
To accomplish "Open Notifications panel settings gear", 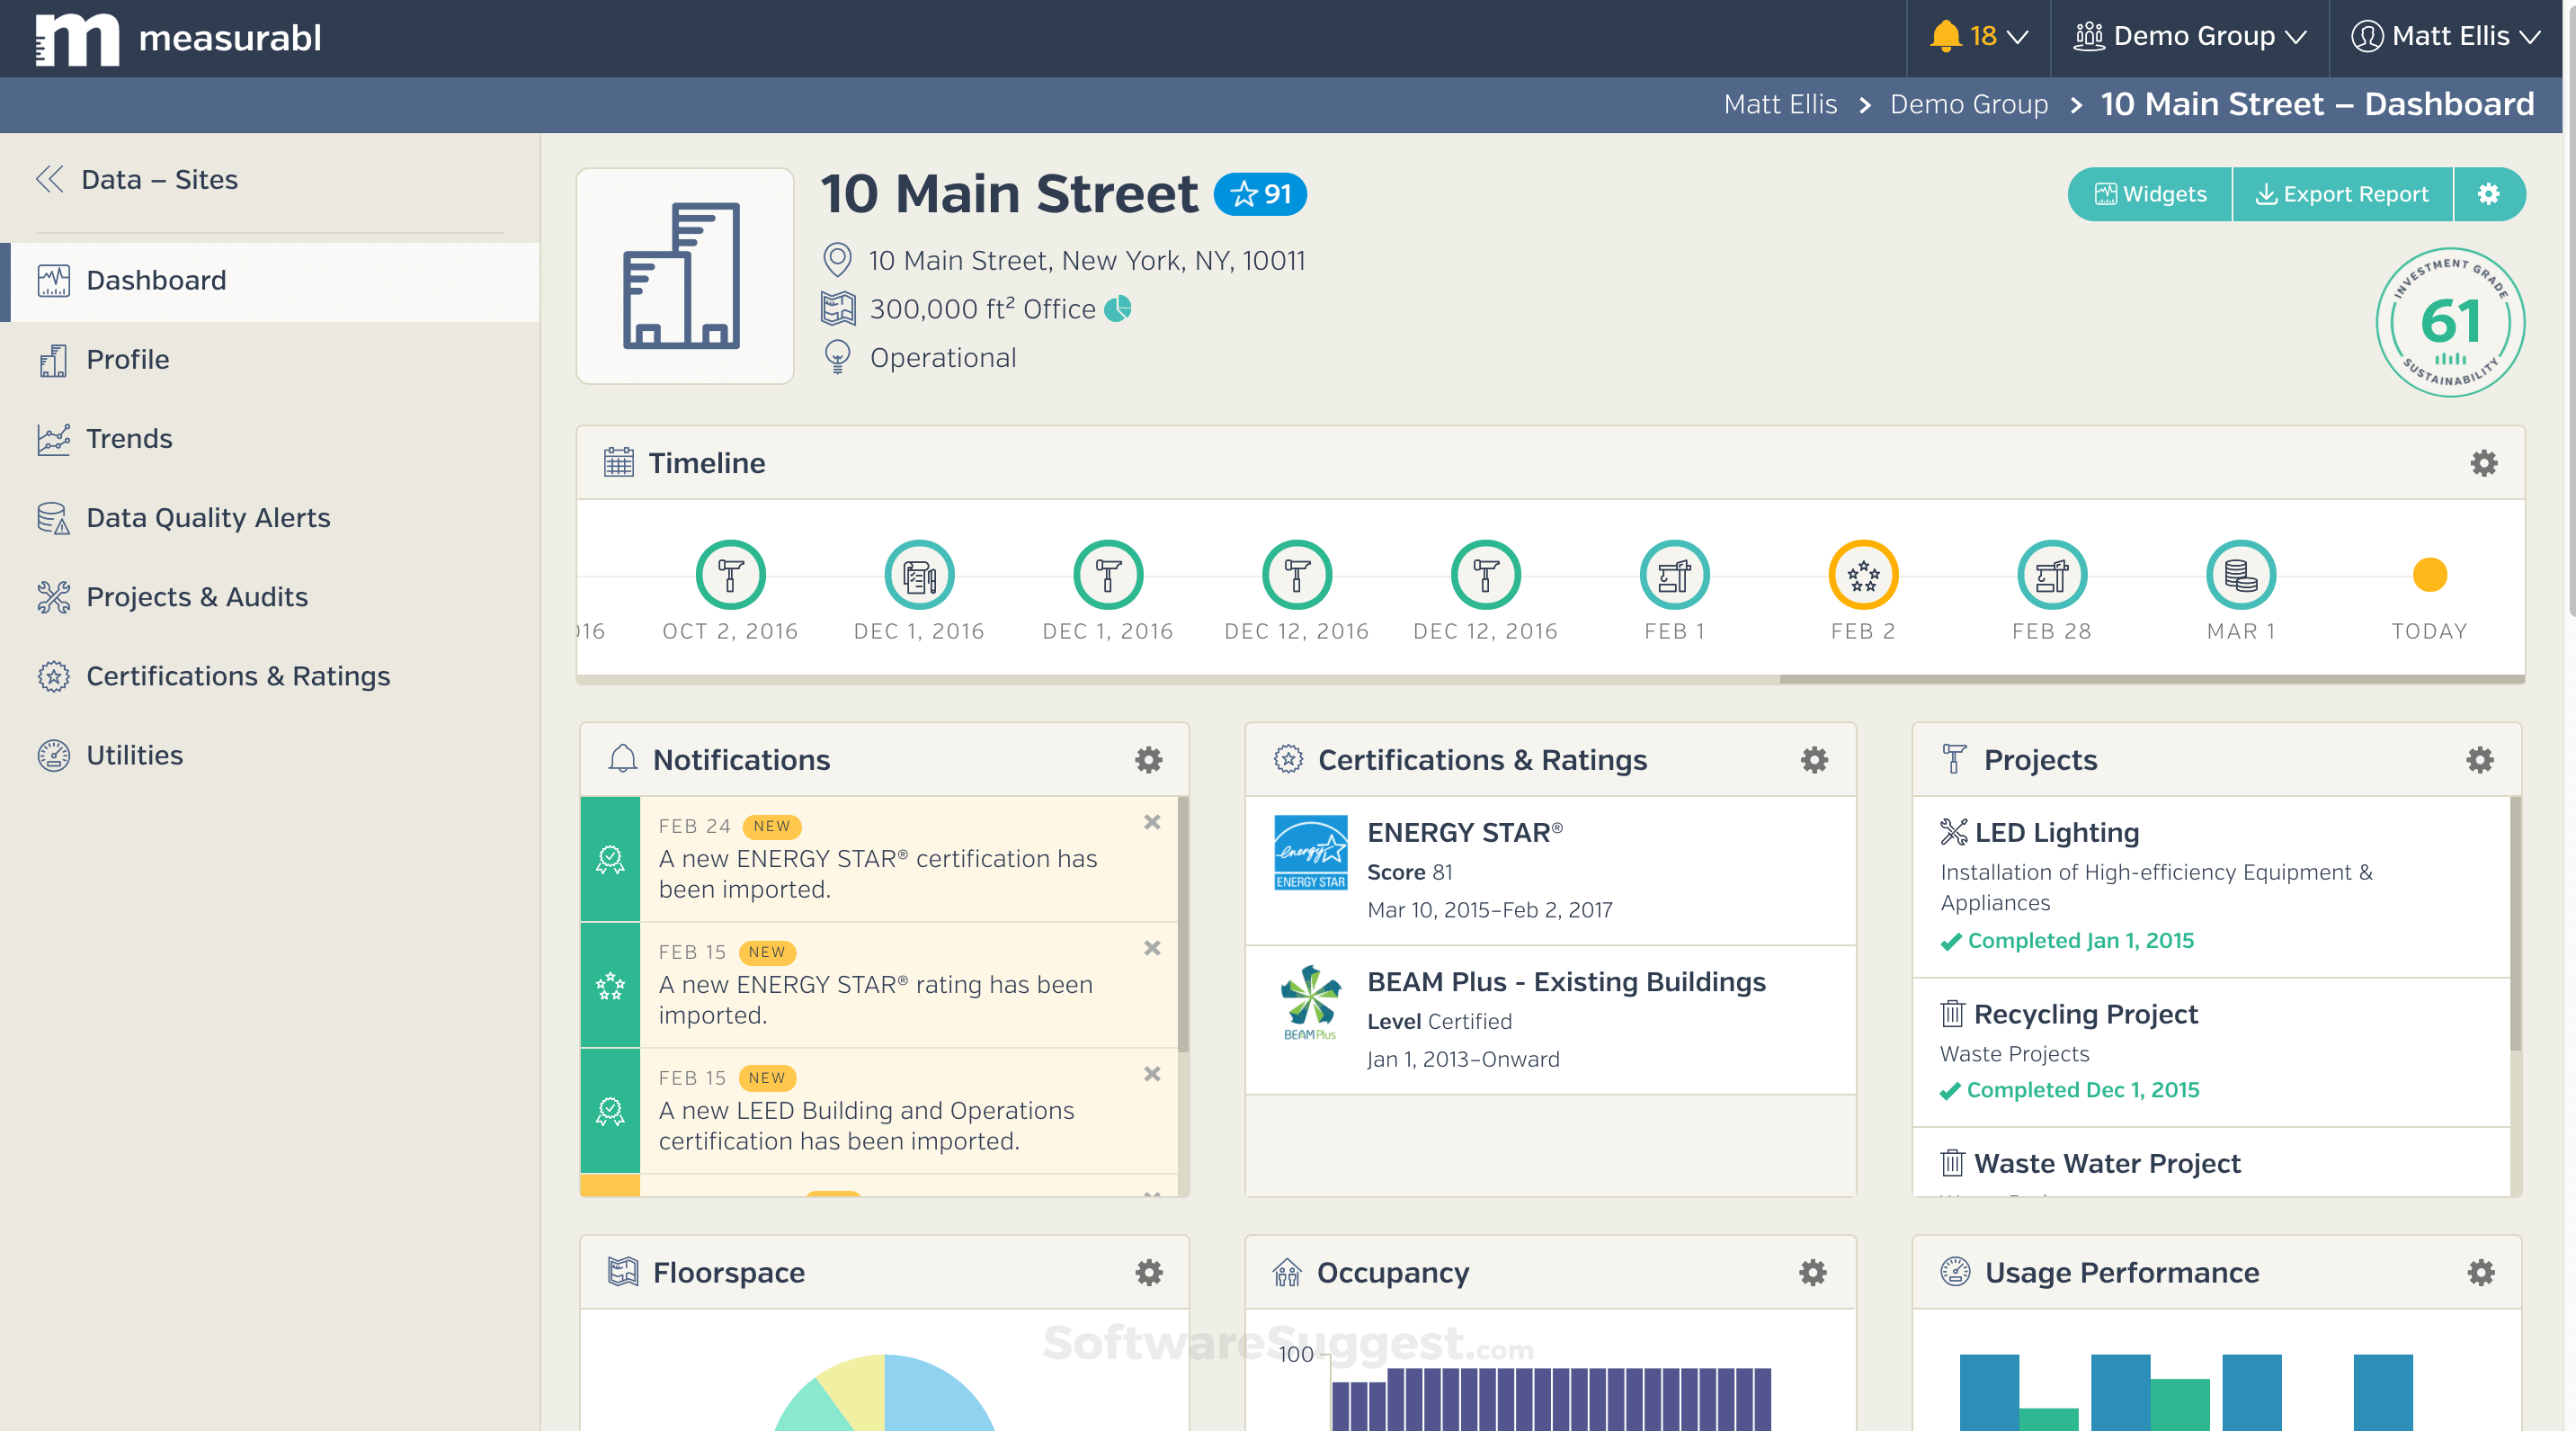I will [1148, 760].
